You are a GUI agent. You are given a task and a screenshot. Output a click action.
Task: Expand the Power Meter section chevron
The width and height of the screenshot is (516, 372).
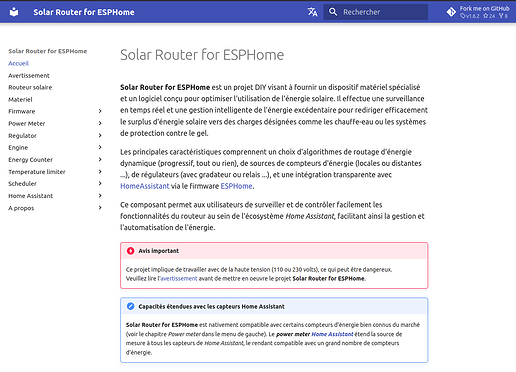(x=100, y=123)
